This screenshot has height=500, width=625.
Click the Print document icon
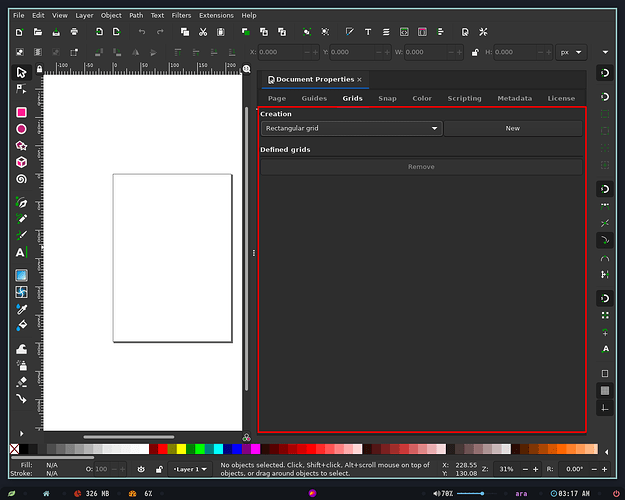pyautogui.click(x=74, y=32)
